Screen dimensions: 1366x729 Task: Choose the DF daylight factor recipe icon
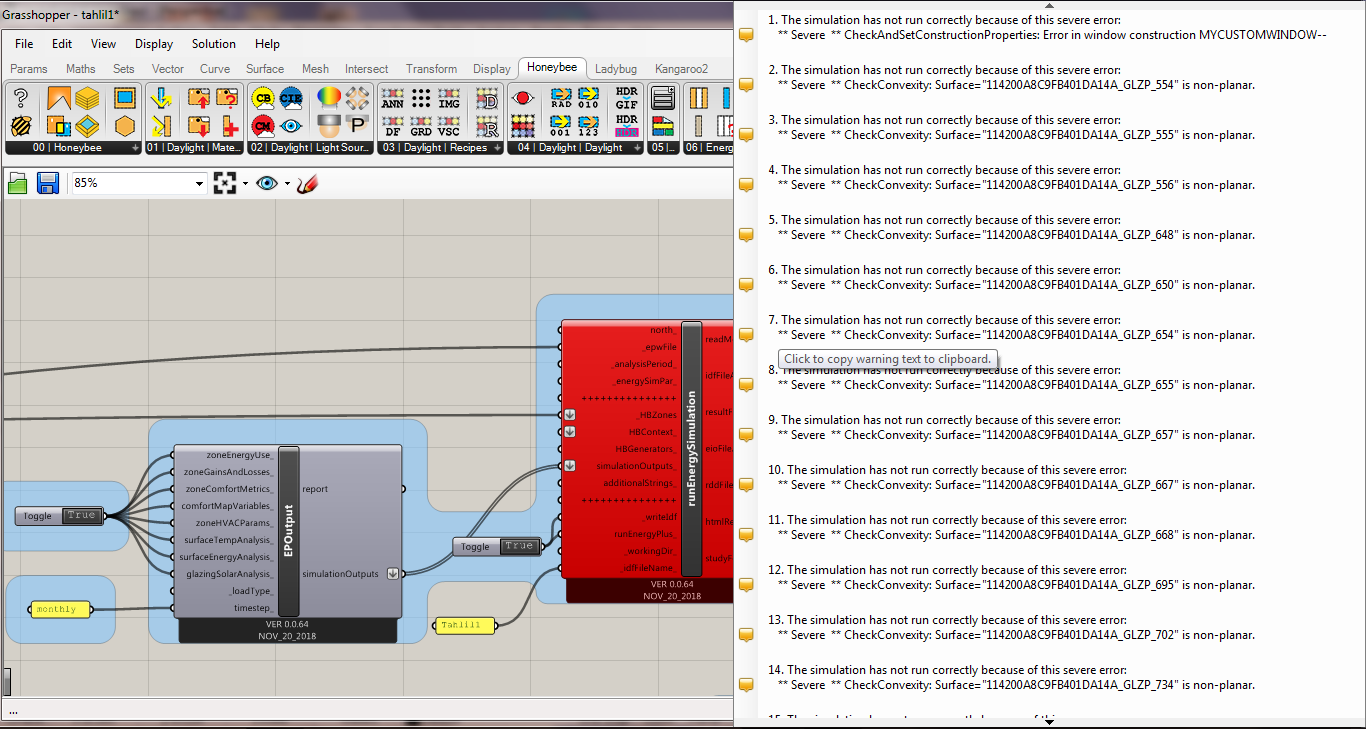point(393,126)
